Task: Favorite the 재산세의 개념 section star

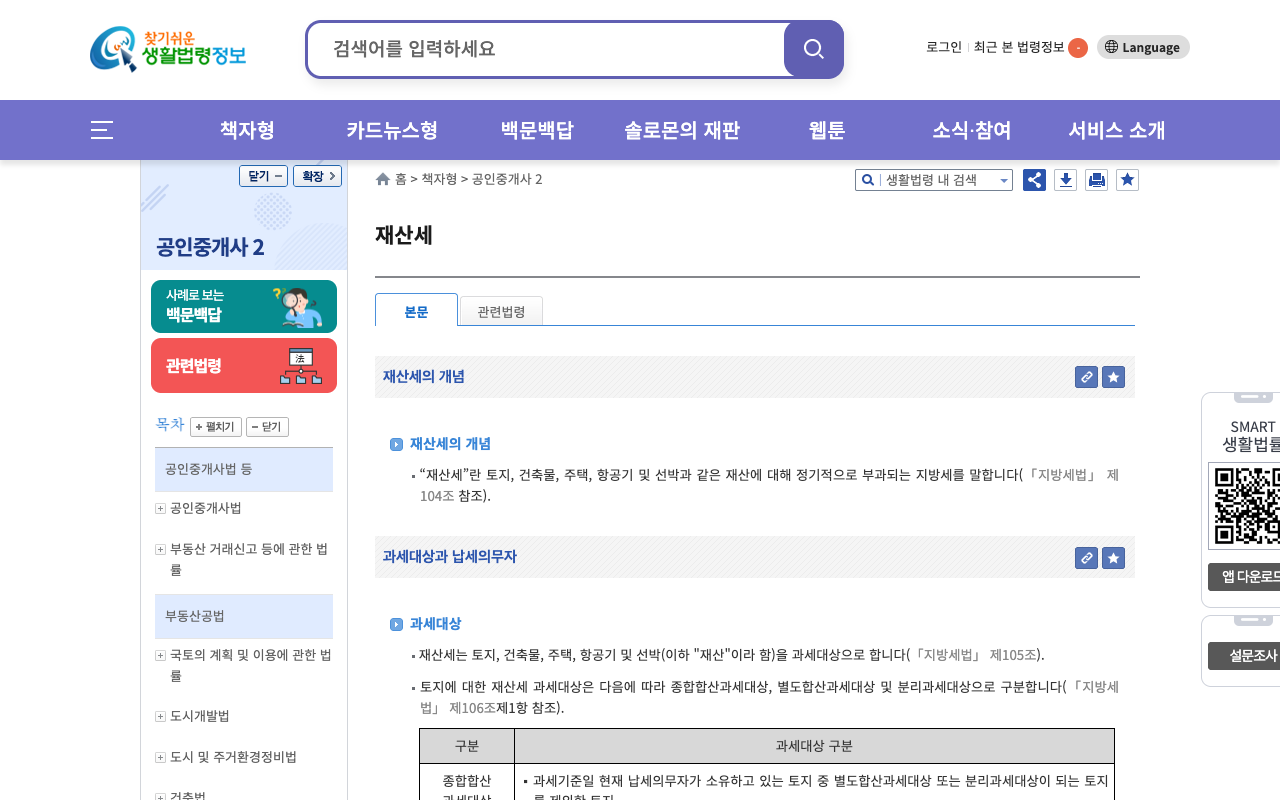Action: tap(1113, 377)
